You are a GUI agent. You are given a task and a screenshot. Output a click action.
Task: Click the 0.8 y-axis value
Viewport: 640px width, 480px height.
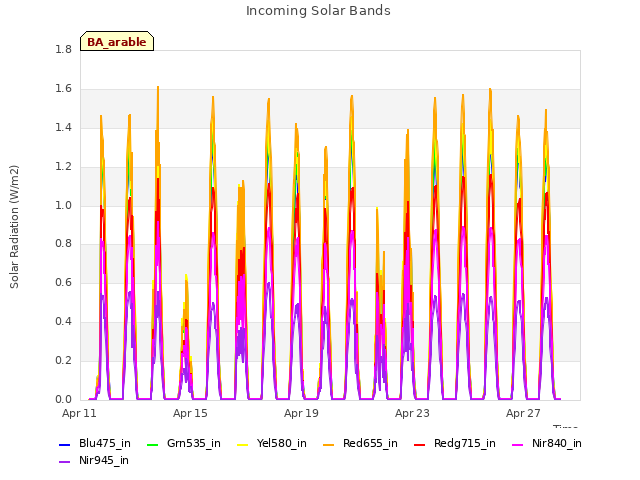click(x=63, y=244)
